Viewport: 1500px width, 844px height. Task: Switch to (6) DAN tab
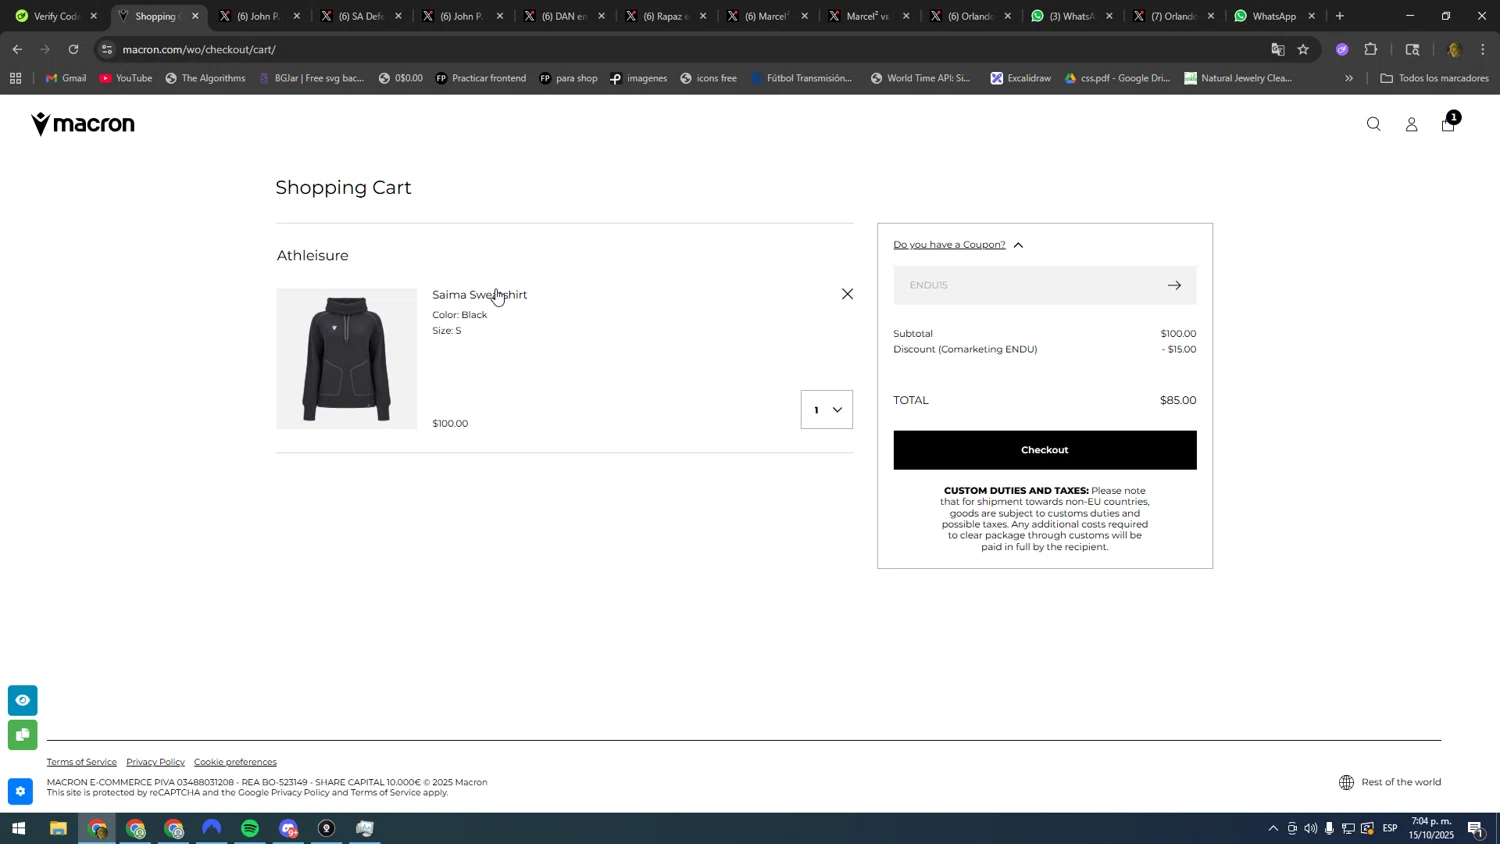click(564, 16)
